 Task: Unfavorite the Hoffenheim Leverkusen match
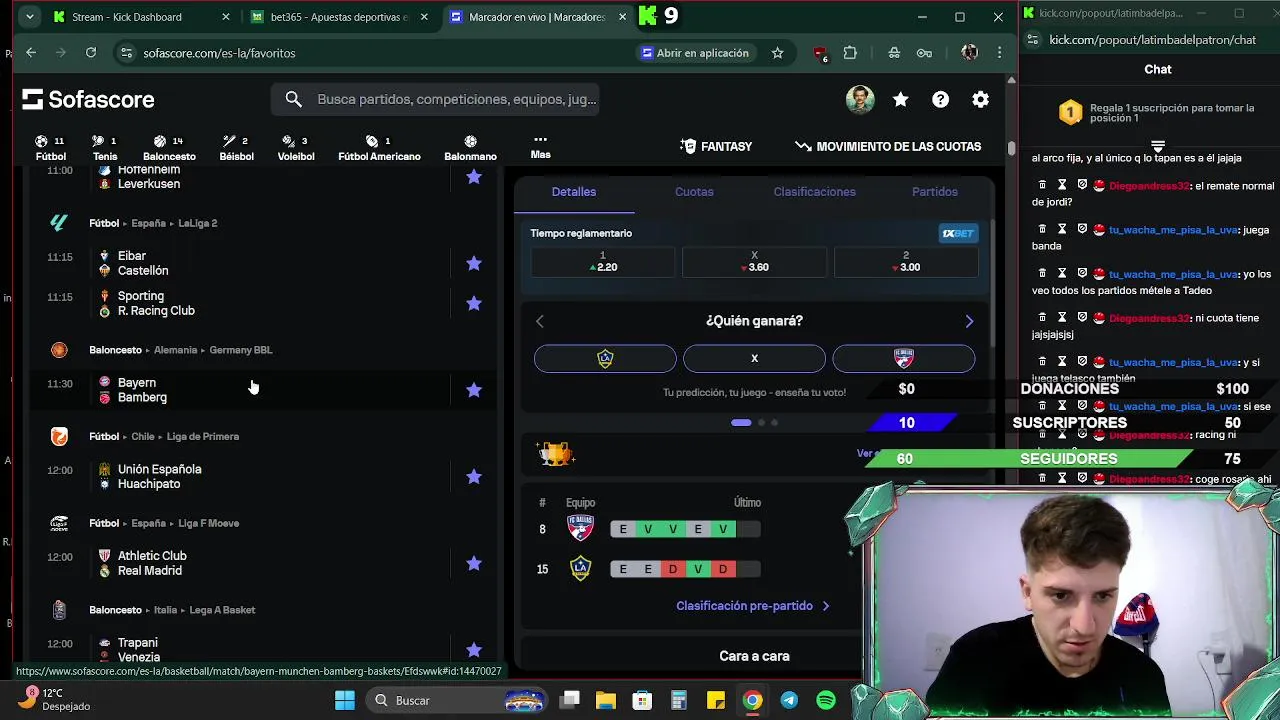[x=474, y=177]
